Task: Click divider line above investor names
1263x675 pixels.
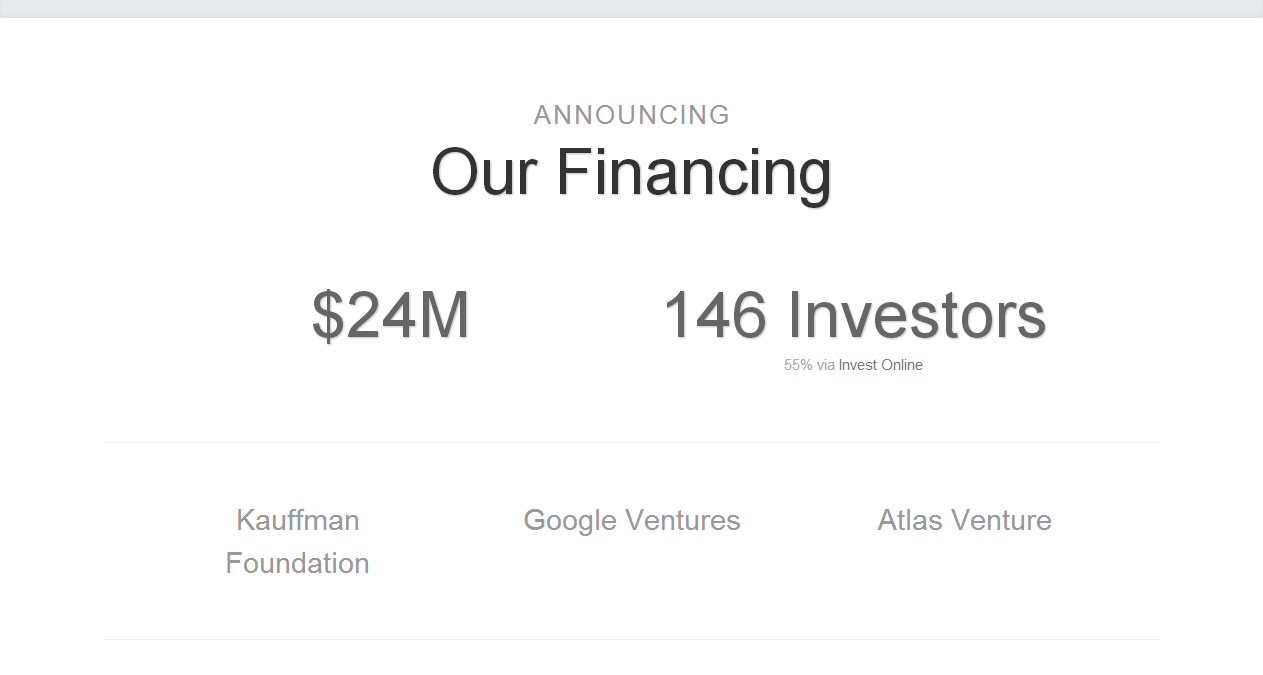Action: (x=631, y=442)
